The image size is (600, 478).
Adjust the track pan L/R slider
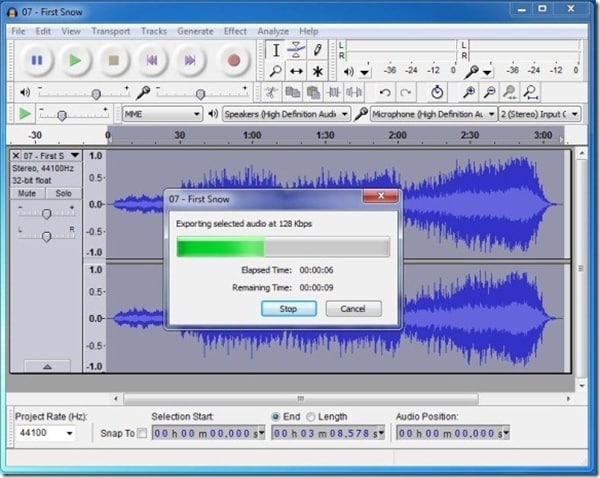pos(46,235)
